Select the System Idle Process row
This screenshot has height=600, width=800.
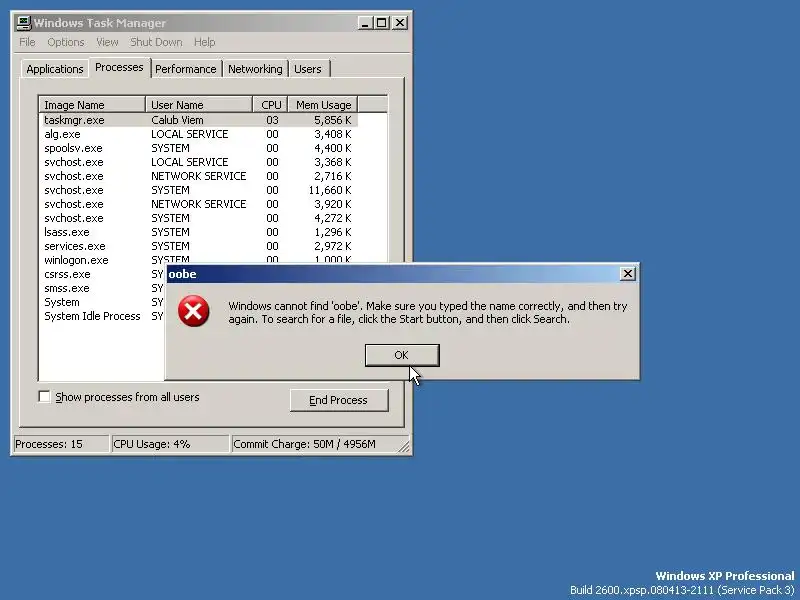[102, 316]
